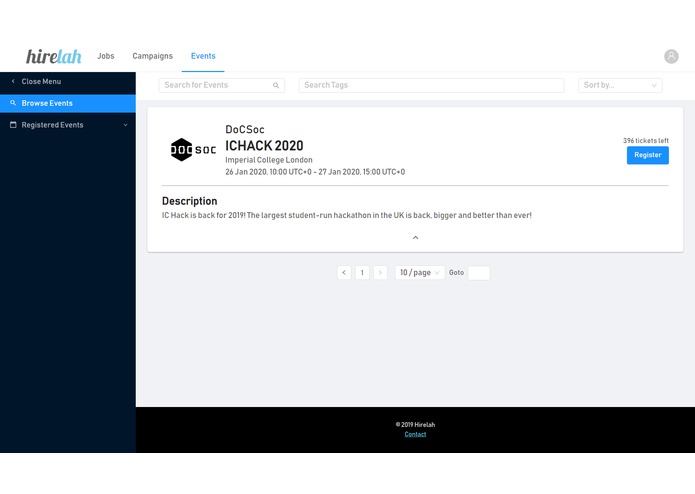Open the user profile avatar icon
This screenshot has width=695, height=494.
pos(671,56)
